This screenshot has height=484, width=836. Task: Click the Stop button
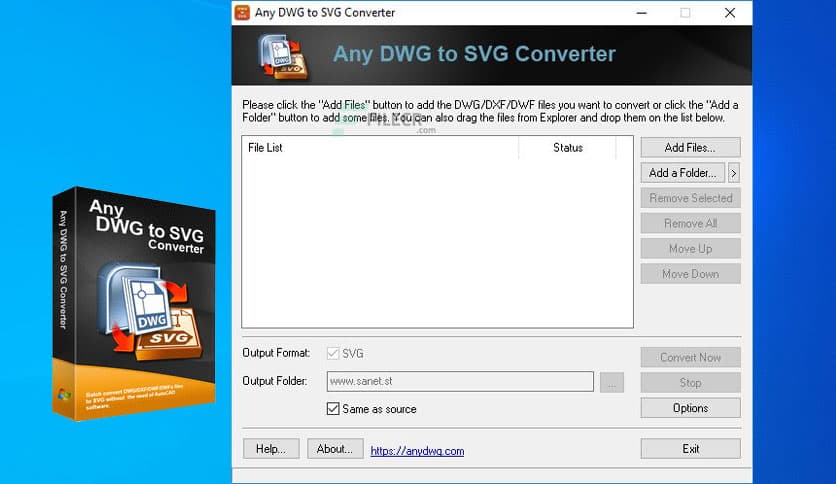pyautogui.click(x=690, y=383)
